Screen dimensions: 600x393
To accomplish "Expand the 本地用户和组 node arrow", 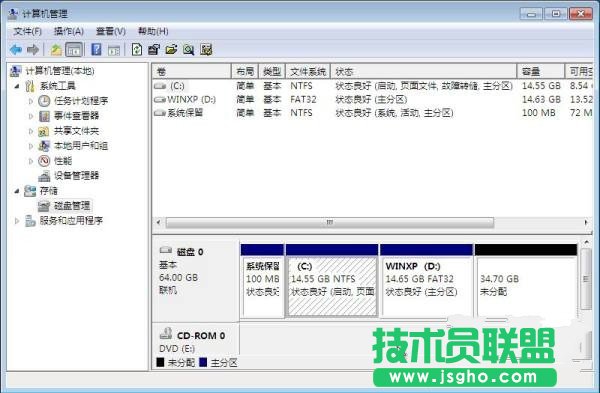I will tap(31, 146).
